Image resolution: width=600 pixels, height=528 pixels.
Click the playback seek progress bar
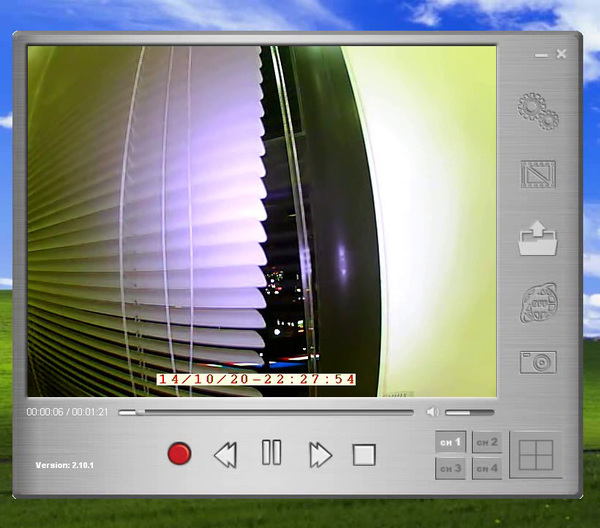[265, 412]
